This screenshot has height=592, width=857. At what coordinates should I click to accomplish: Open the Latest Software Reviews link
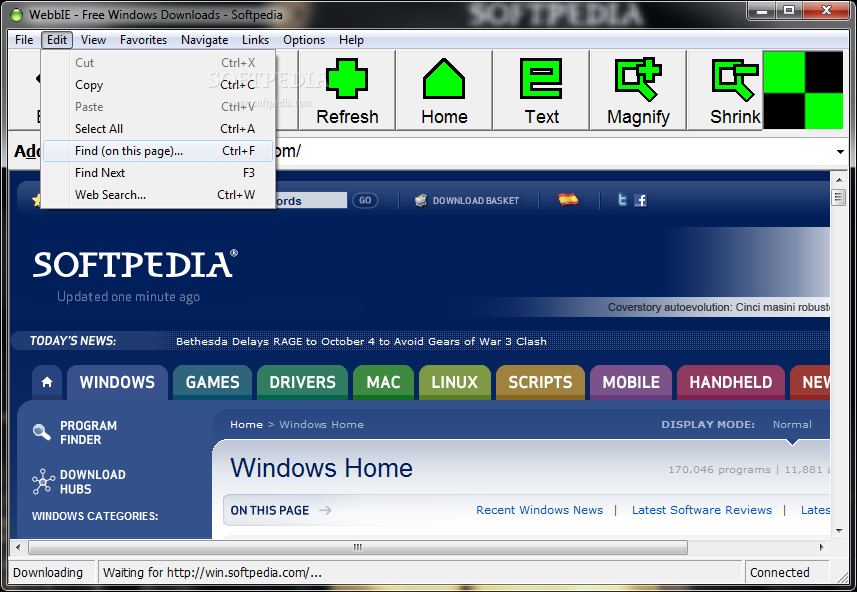pyautogui.click(x=702, y=510)
